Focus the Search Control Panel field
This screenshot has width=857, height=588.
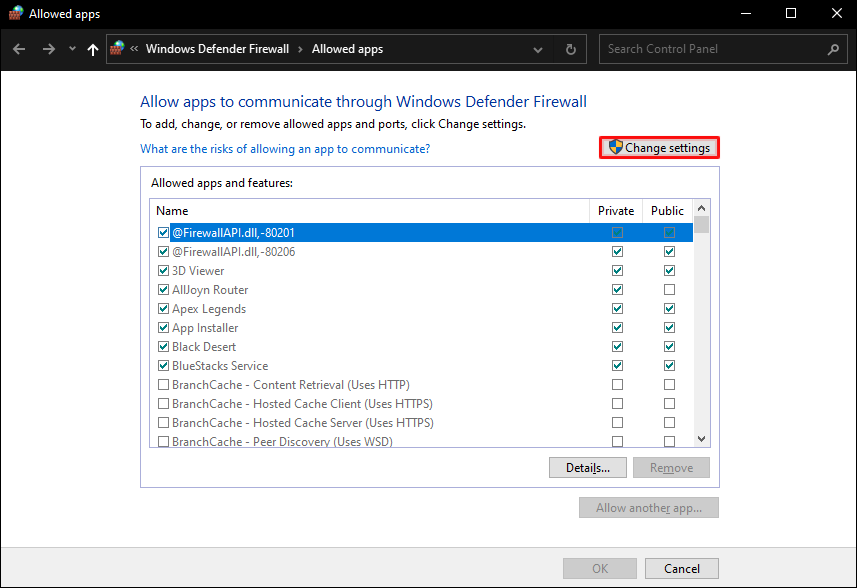coord(714,49)
